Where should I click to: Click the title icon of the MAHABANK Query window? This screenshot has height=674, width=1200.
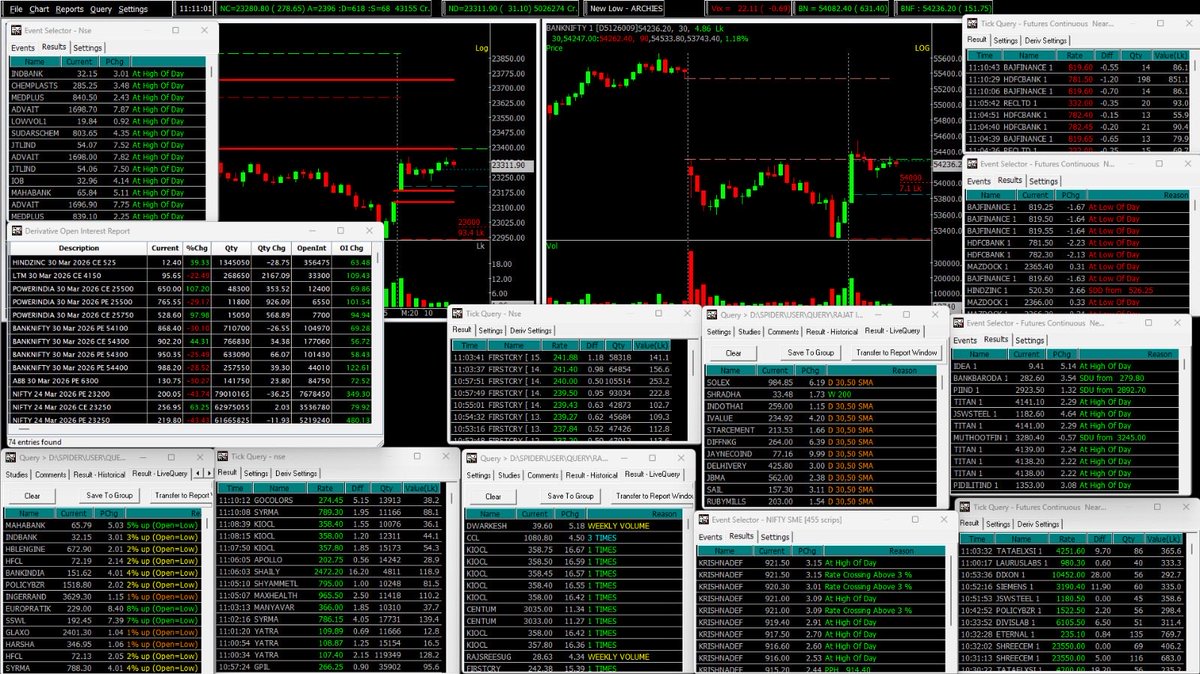[x=10, y=456]
